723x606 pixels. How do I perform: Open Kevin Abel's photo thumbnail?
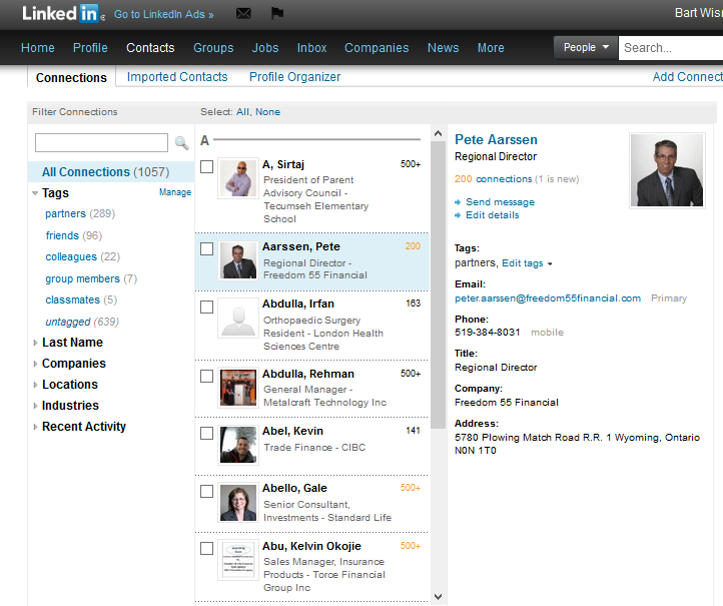238,445
